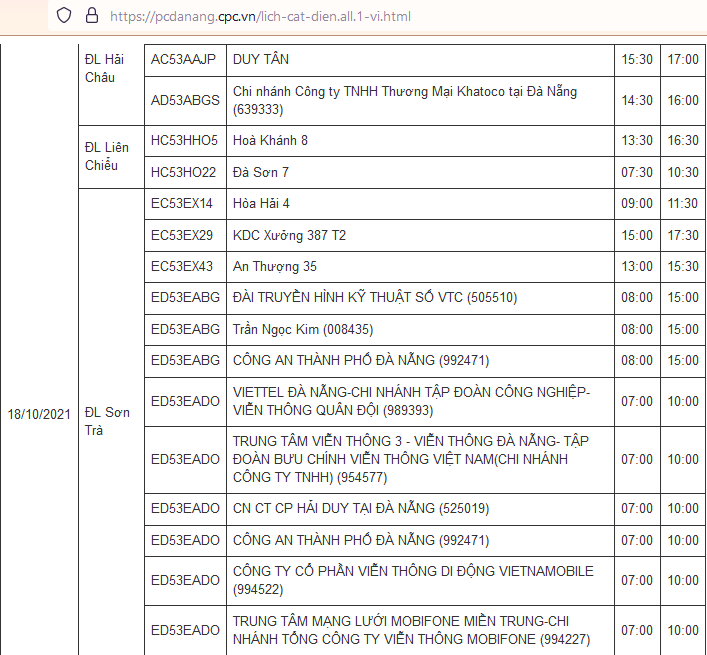Click start time 13:00 of An Thượng 35

(x=637, y=266)
